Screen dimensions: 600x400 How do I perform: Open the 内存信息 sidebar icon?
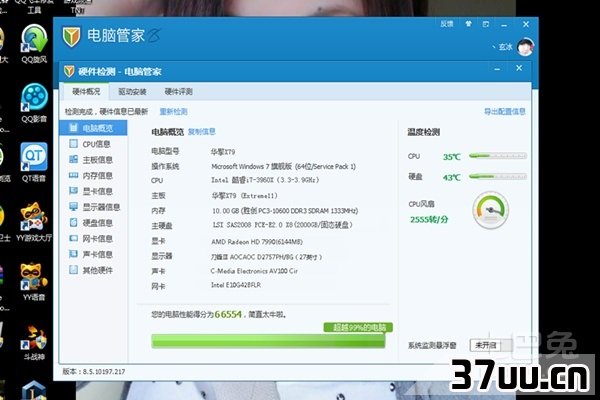[x=73, y=175]
